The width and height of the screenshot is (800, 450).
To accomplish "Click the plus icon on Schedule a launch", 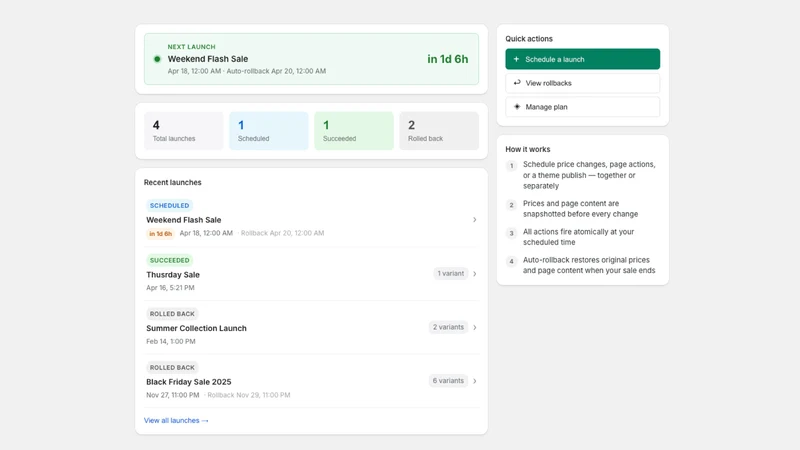I will [516, 59].
